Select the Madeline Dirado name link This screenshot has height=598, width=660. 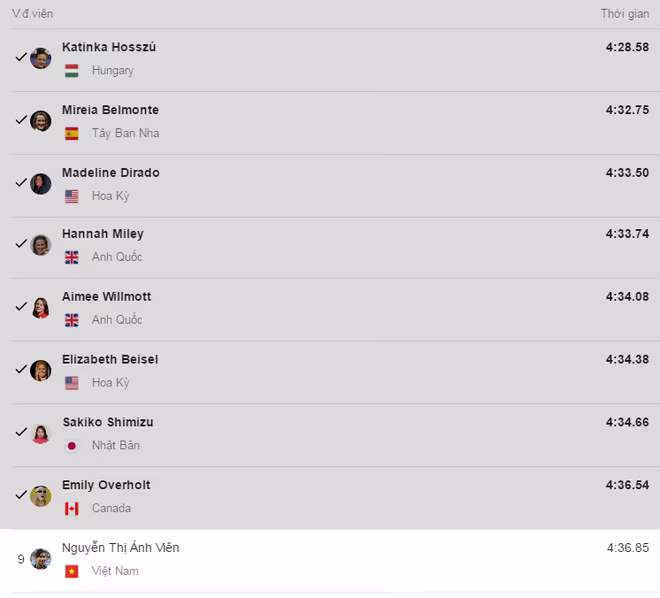pos(111,173)
